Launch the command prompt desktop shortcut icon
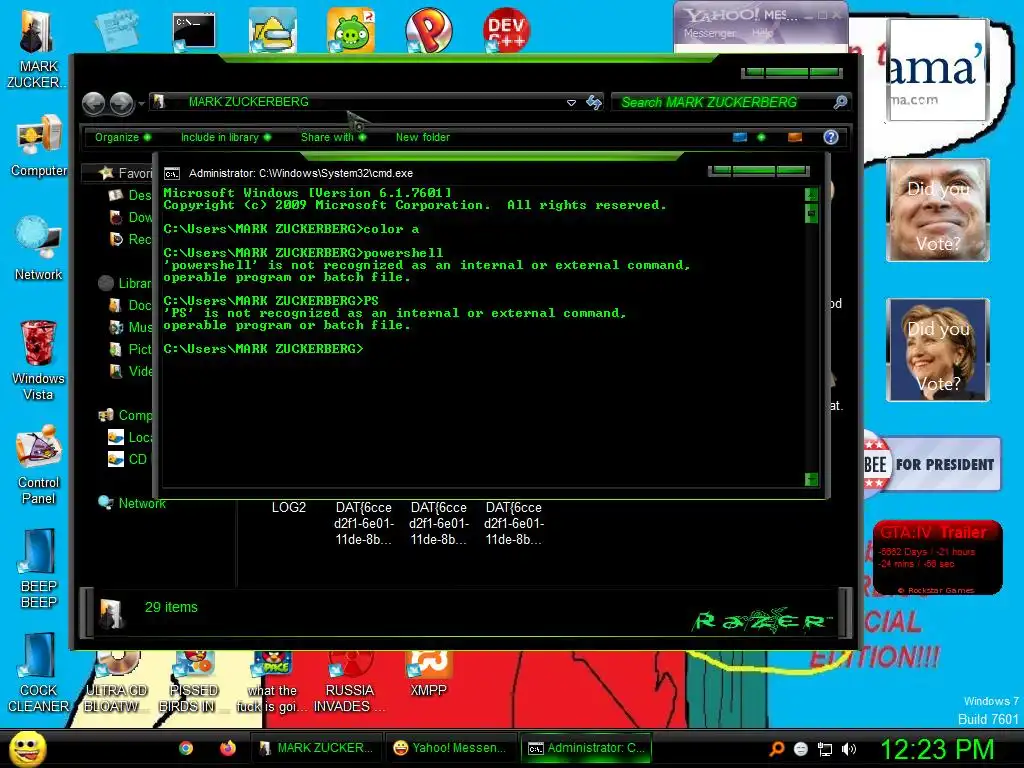The width and height of the screenshot is (1024, 768). tap(193, 31)
